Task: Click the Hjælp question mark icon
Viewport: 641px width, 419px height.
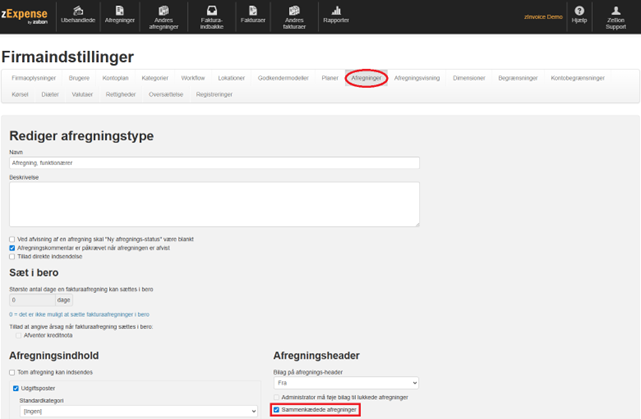Action: tap(579, 14)
